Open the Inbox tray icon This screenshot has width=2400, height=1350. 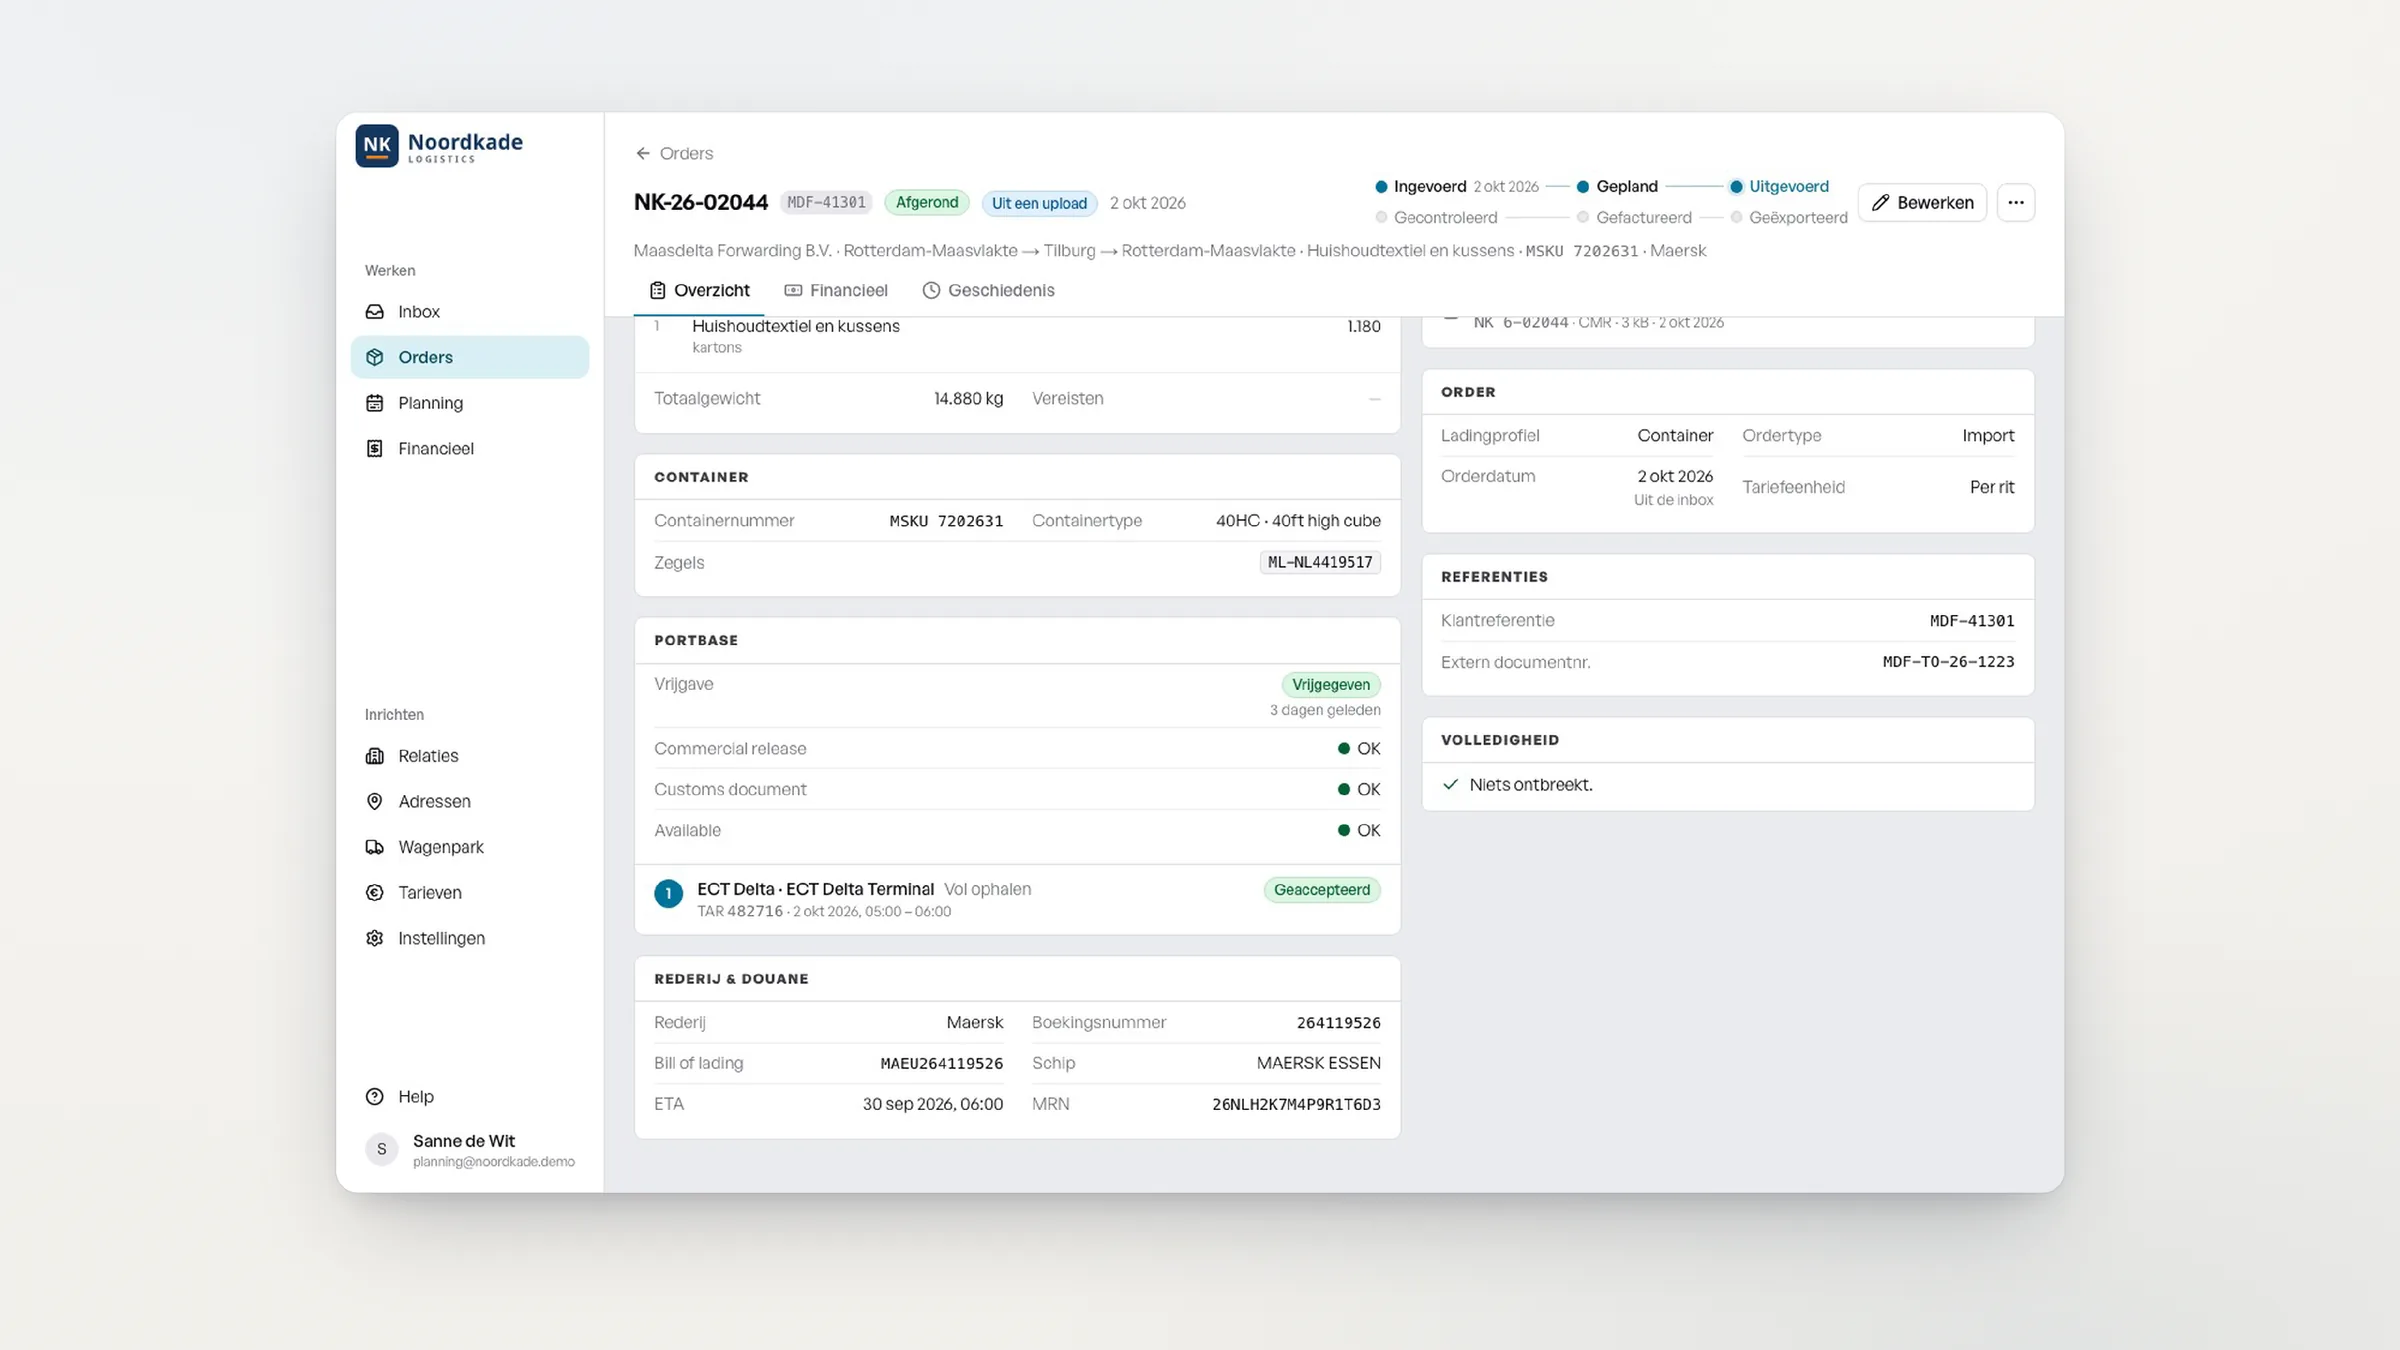(x=375, y=312)
